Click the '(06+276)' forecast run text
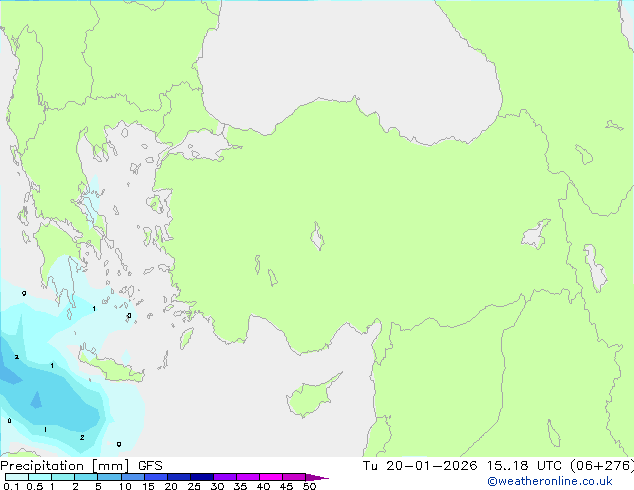The height and width of the screenshot is (490, 634). (602, 466)
